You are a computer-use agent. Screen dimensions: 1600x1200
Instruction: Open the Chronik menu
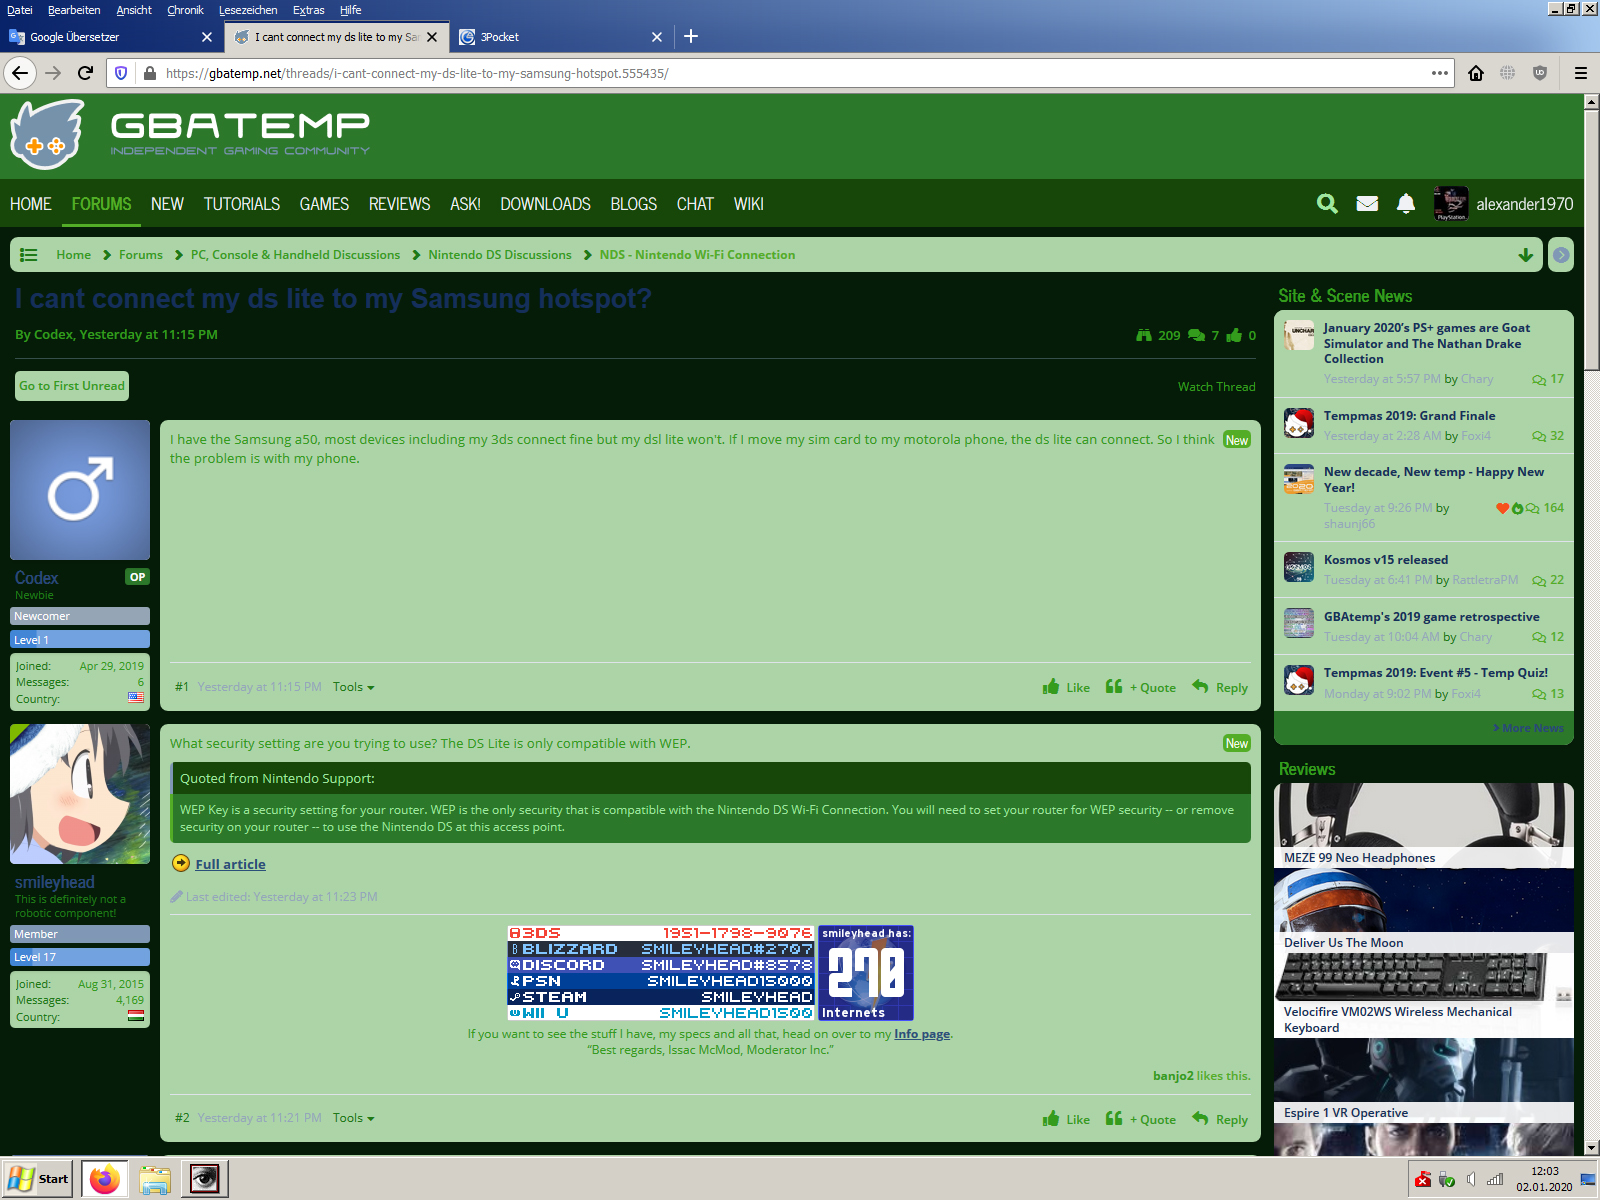coord(185,10)
